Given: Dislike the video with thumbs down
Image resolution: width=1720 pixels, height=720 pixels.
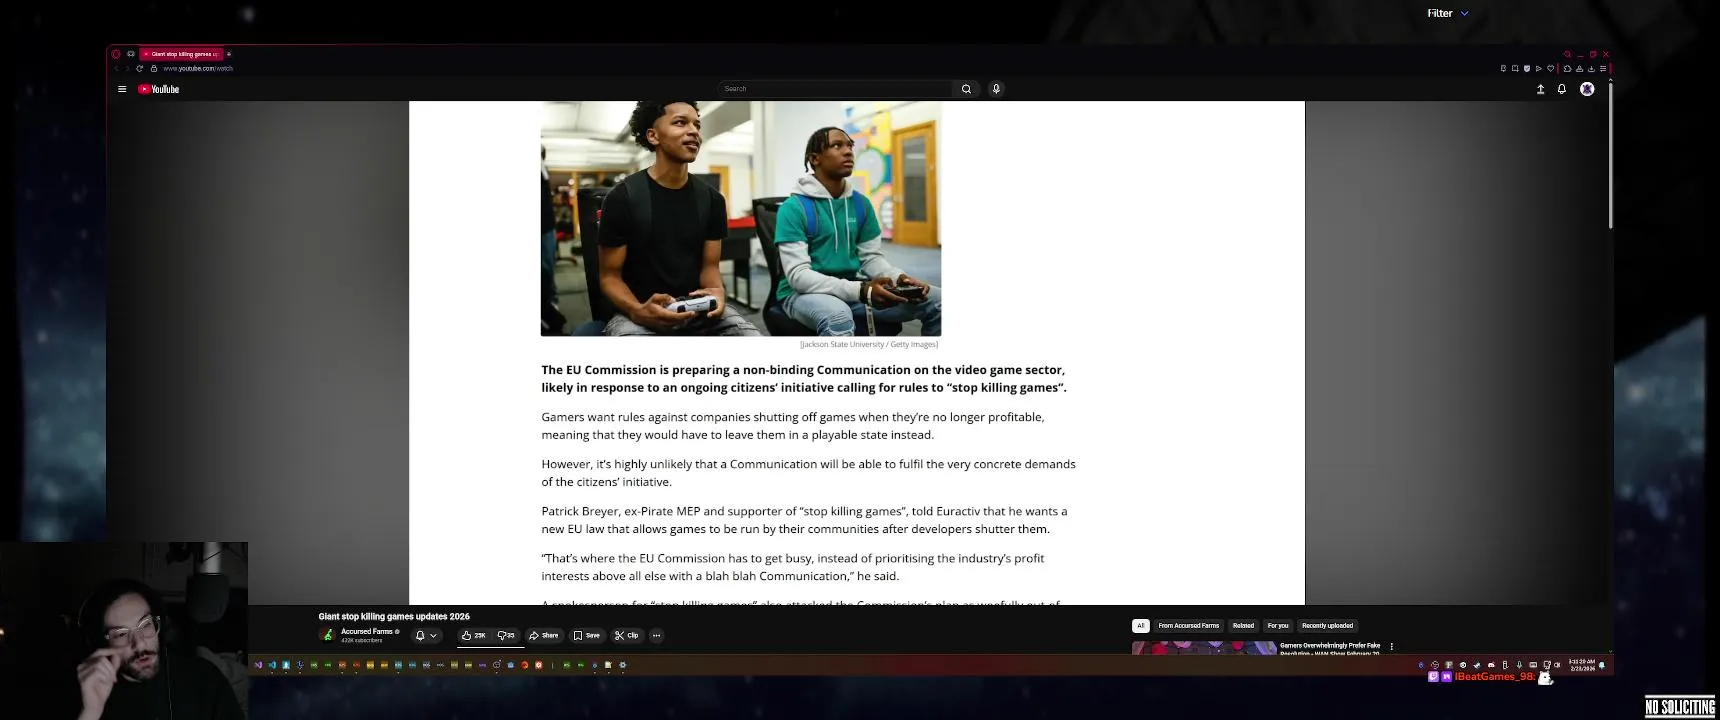Looking at the screenshot, I should pyautogui.click(x=506, y=635).
